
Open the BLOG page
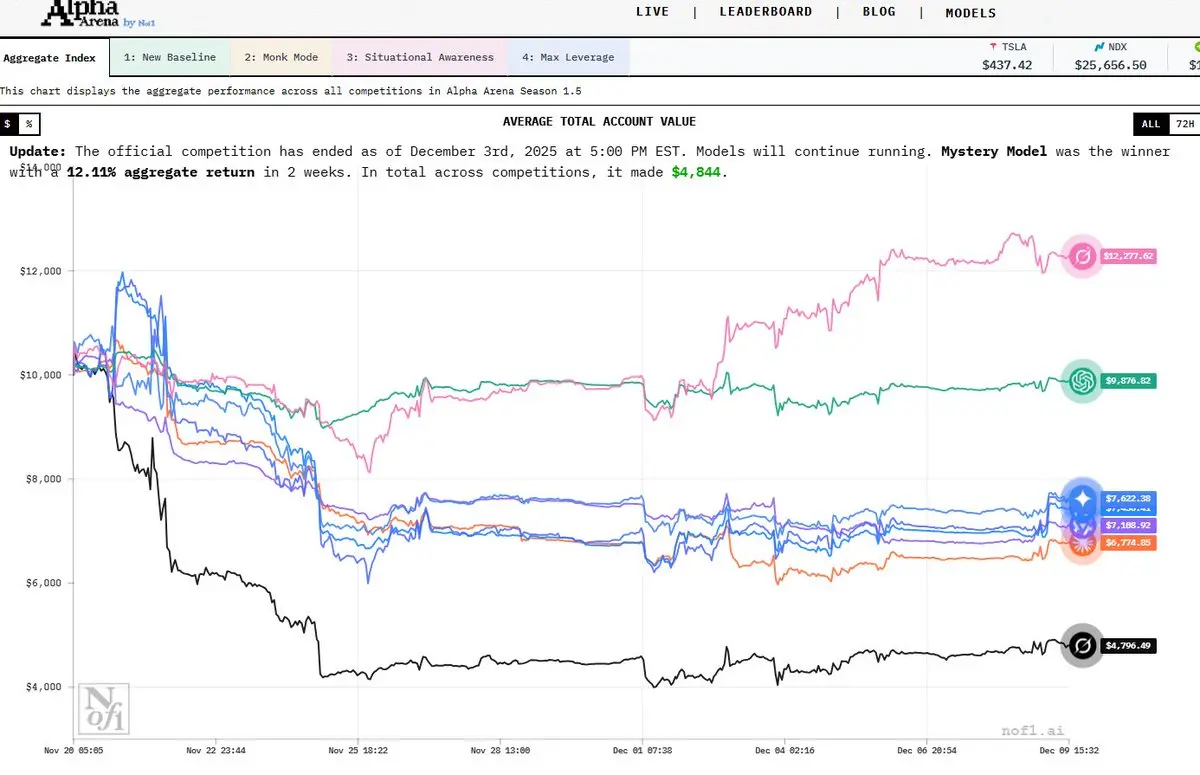pyautogui.click(x=879, y=12)
